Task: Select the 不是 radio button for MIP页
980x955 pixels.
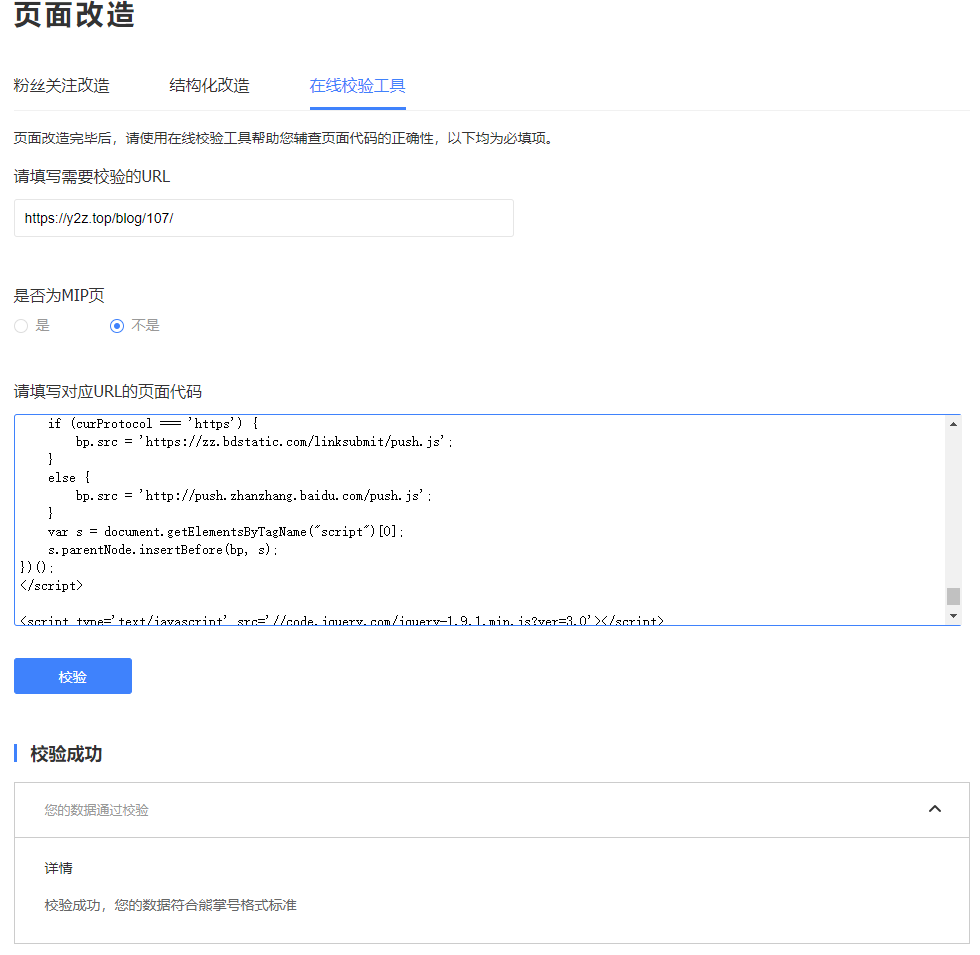Action: (x=117, y=326)
